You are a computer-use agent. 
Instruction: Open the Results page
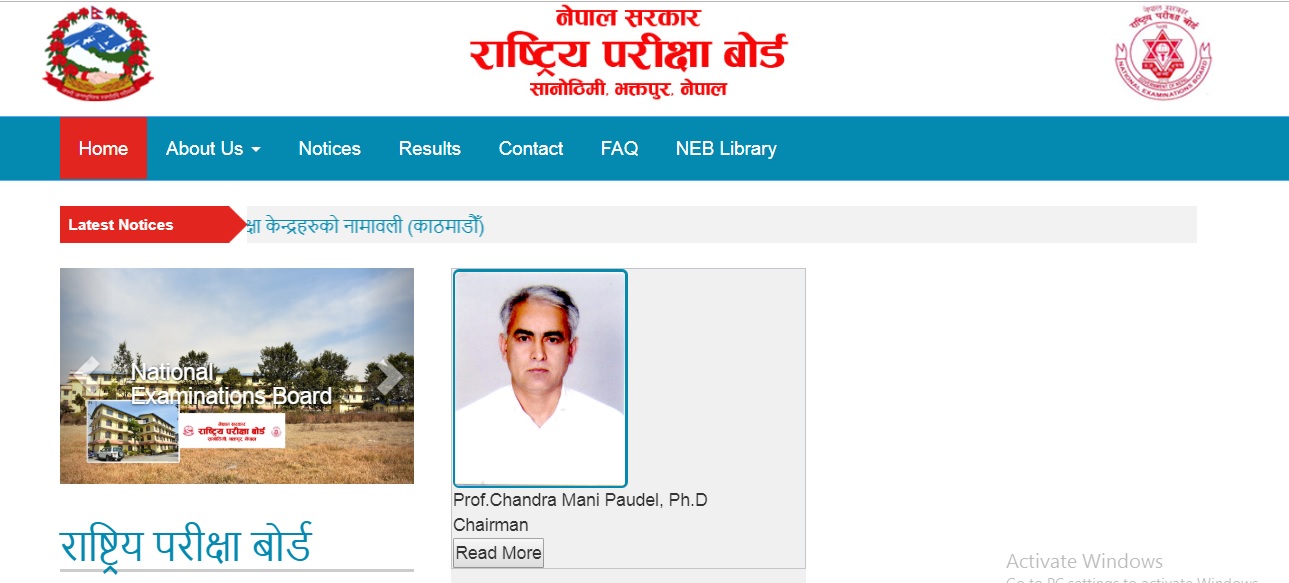coord(430,148)
